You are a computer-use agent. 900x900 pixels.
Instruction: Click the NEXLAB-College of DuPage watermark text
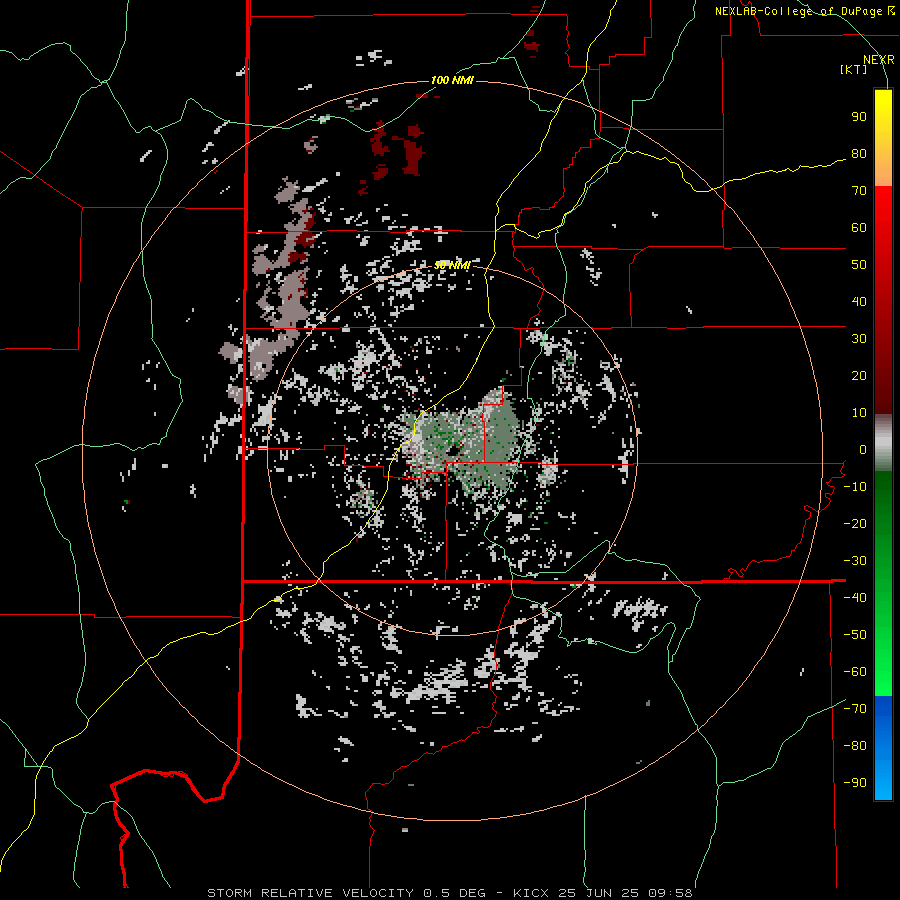pos(804,11)
